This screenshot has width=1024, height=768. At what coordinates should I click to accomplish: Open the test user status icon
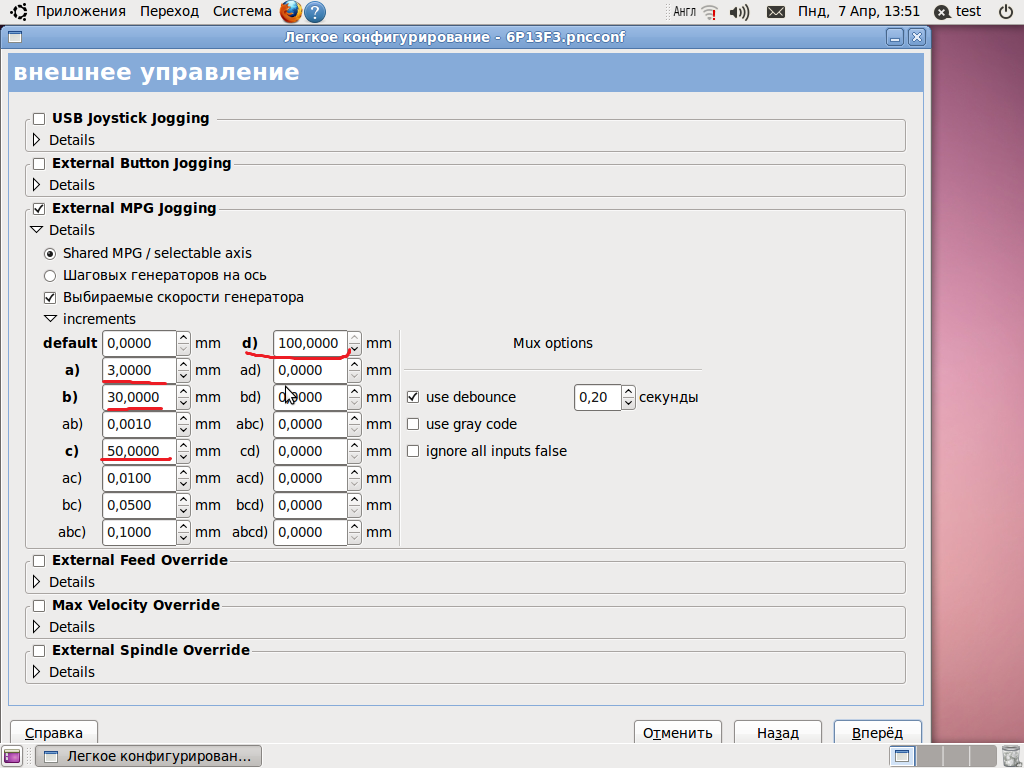coord(942,12)
